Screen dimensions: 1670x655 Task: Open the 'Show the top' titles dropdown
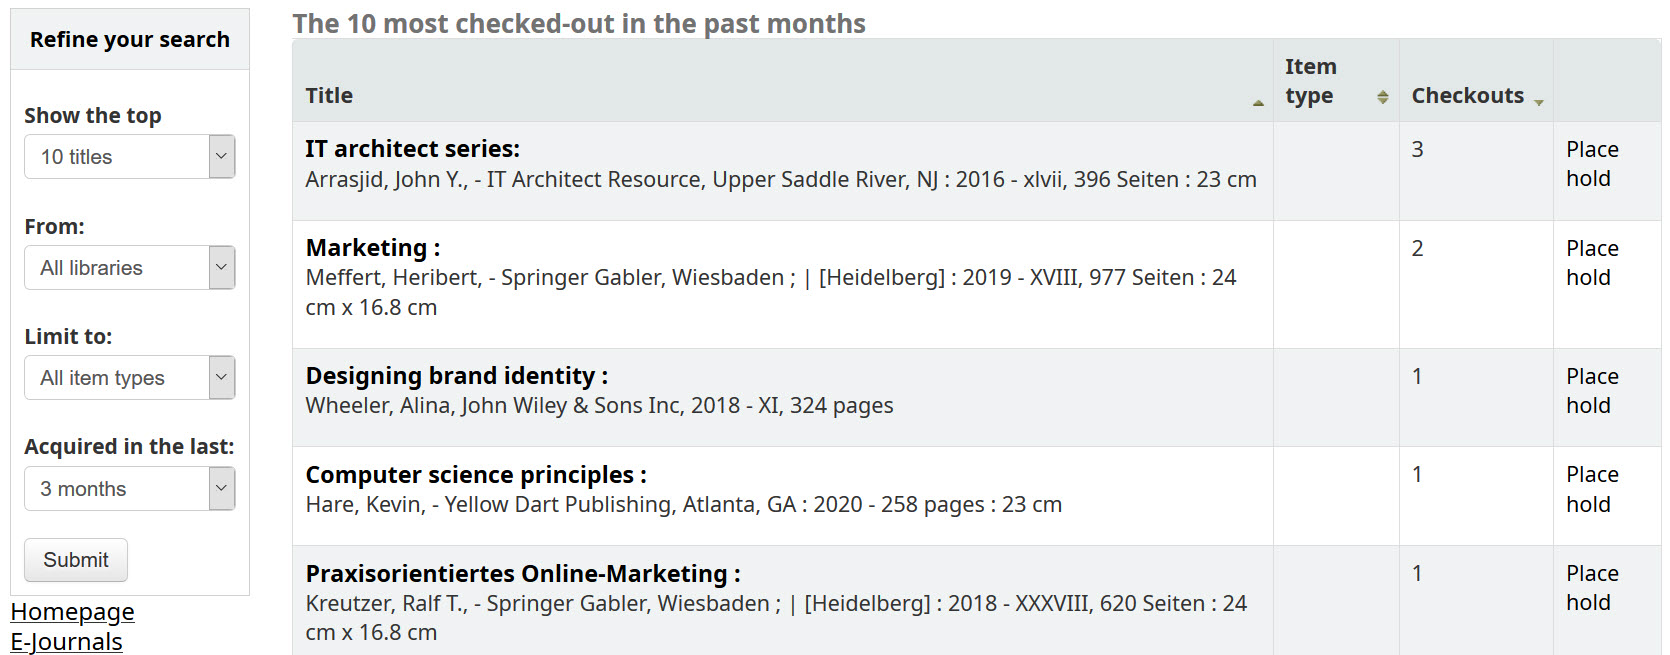[130, 157]
